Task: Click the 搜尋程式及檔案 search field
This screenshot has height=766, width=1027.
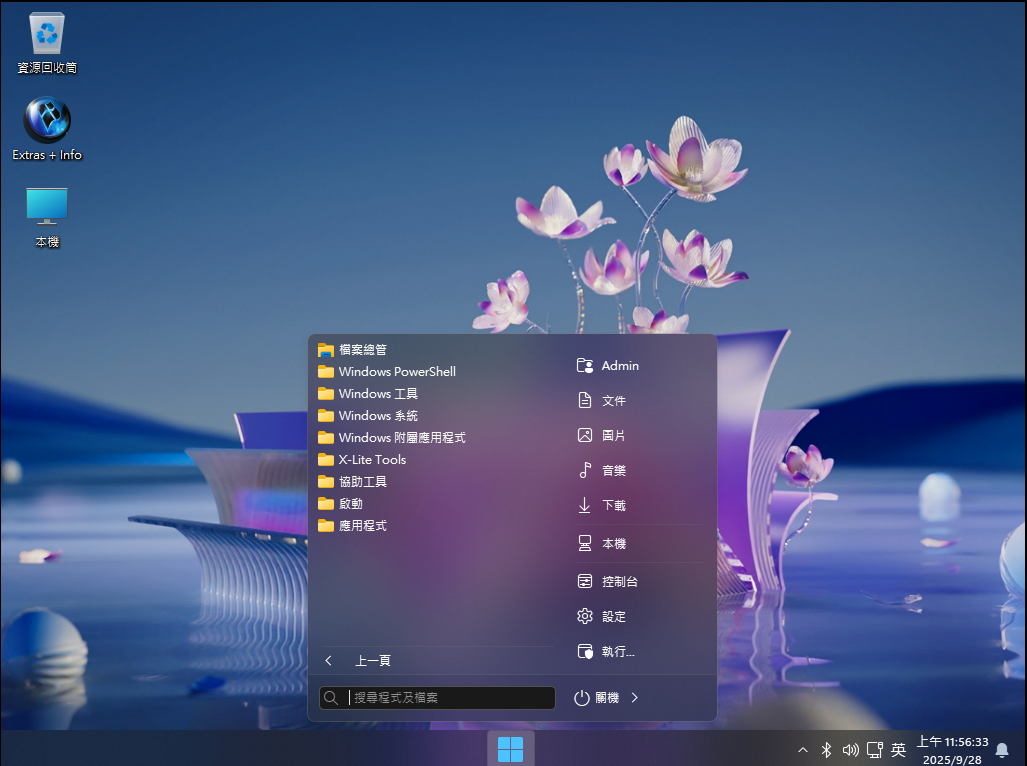Action: [x=448, y=698]
